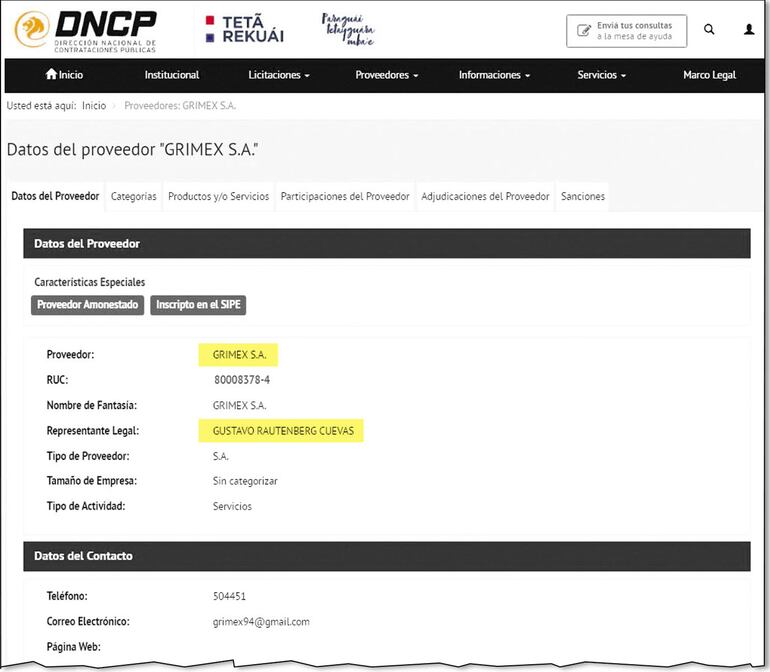This screenshot has height=672, width=770.
Task: Click representative GUSTAVO RAUTENBERG CUEVAS
Action: coord(283,431)
